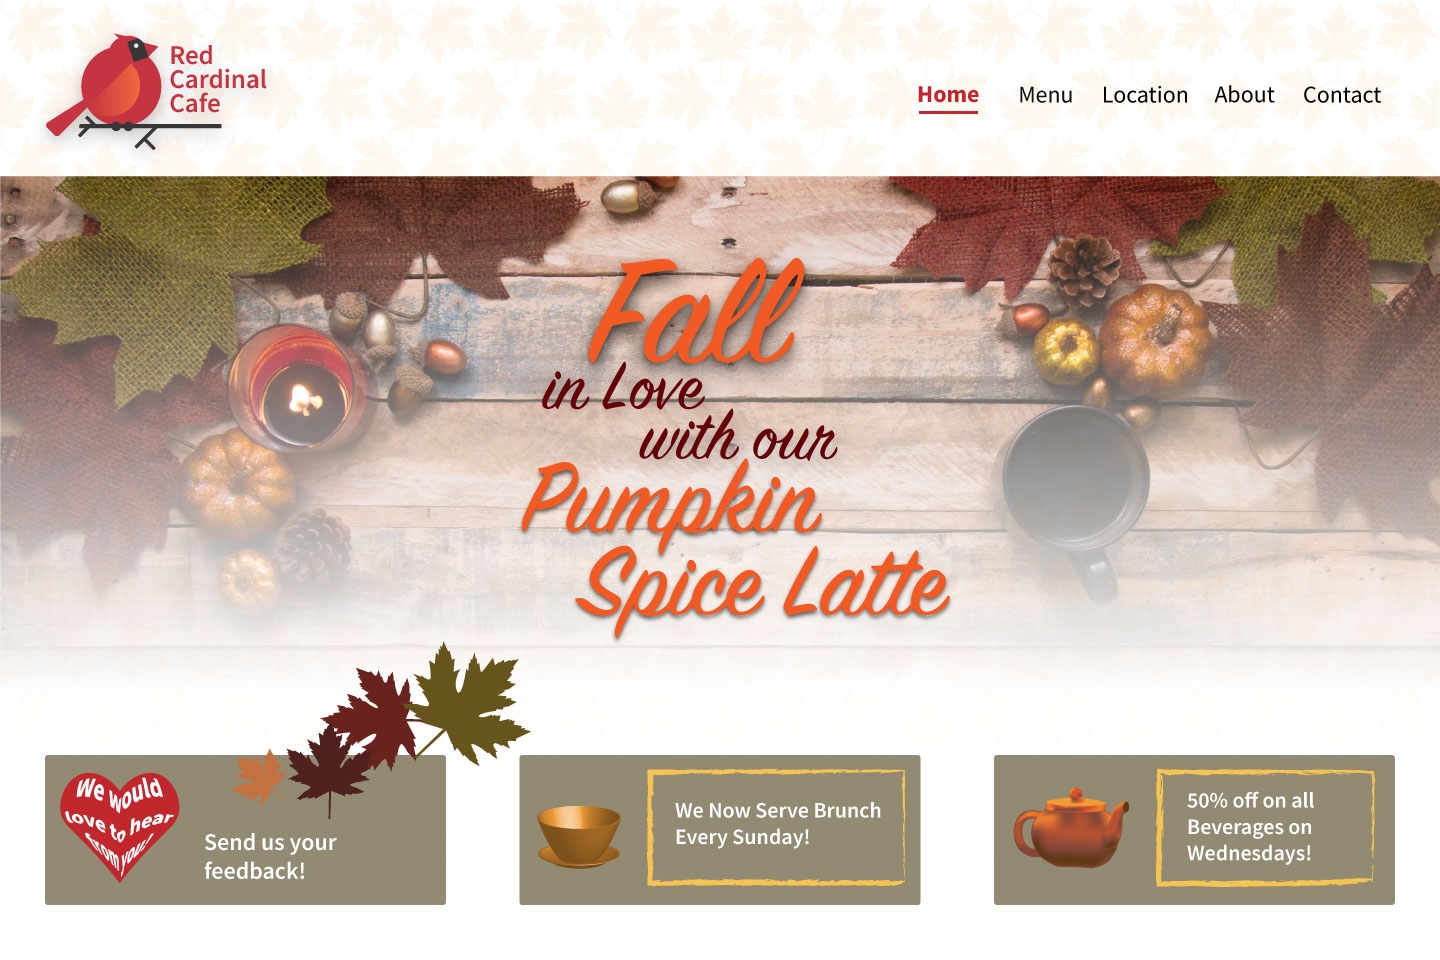Click the orange teapot icon
The width and height of the screenshot is (1440, 960).
click(1071, 828)
